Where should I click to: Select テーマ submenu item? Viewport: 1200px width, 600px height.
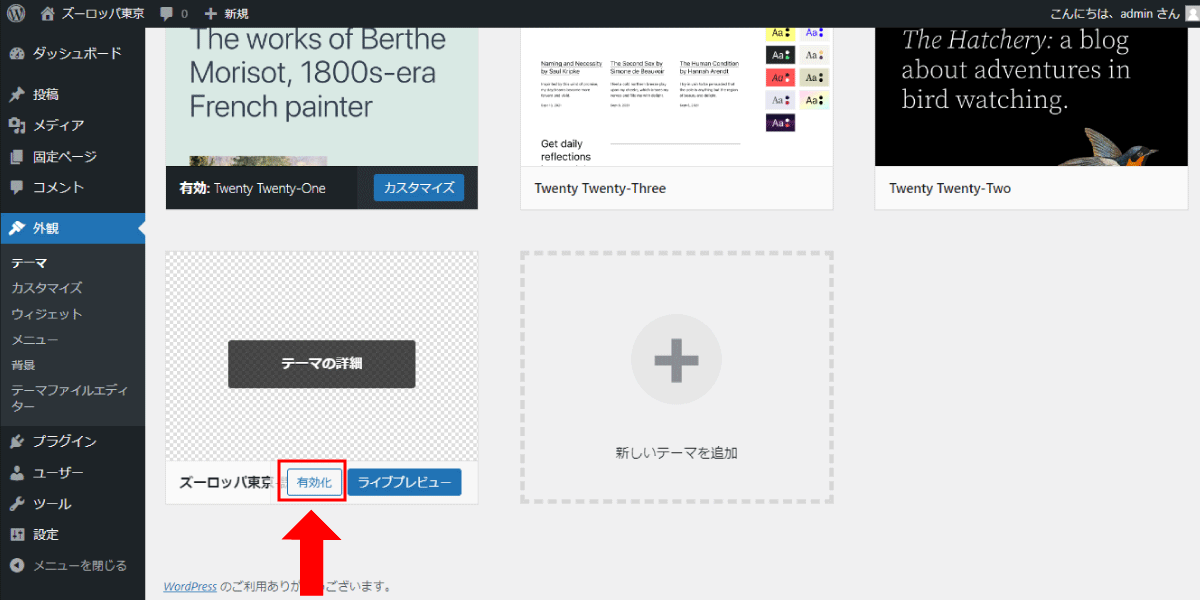pos(29,263)
